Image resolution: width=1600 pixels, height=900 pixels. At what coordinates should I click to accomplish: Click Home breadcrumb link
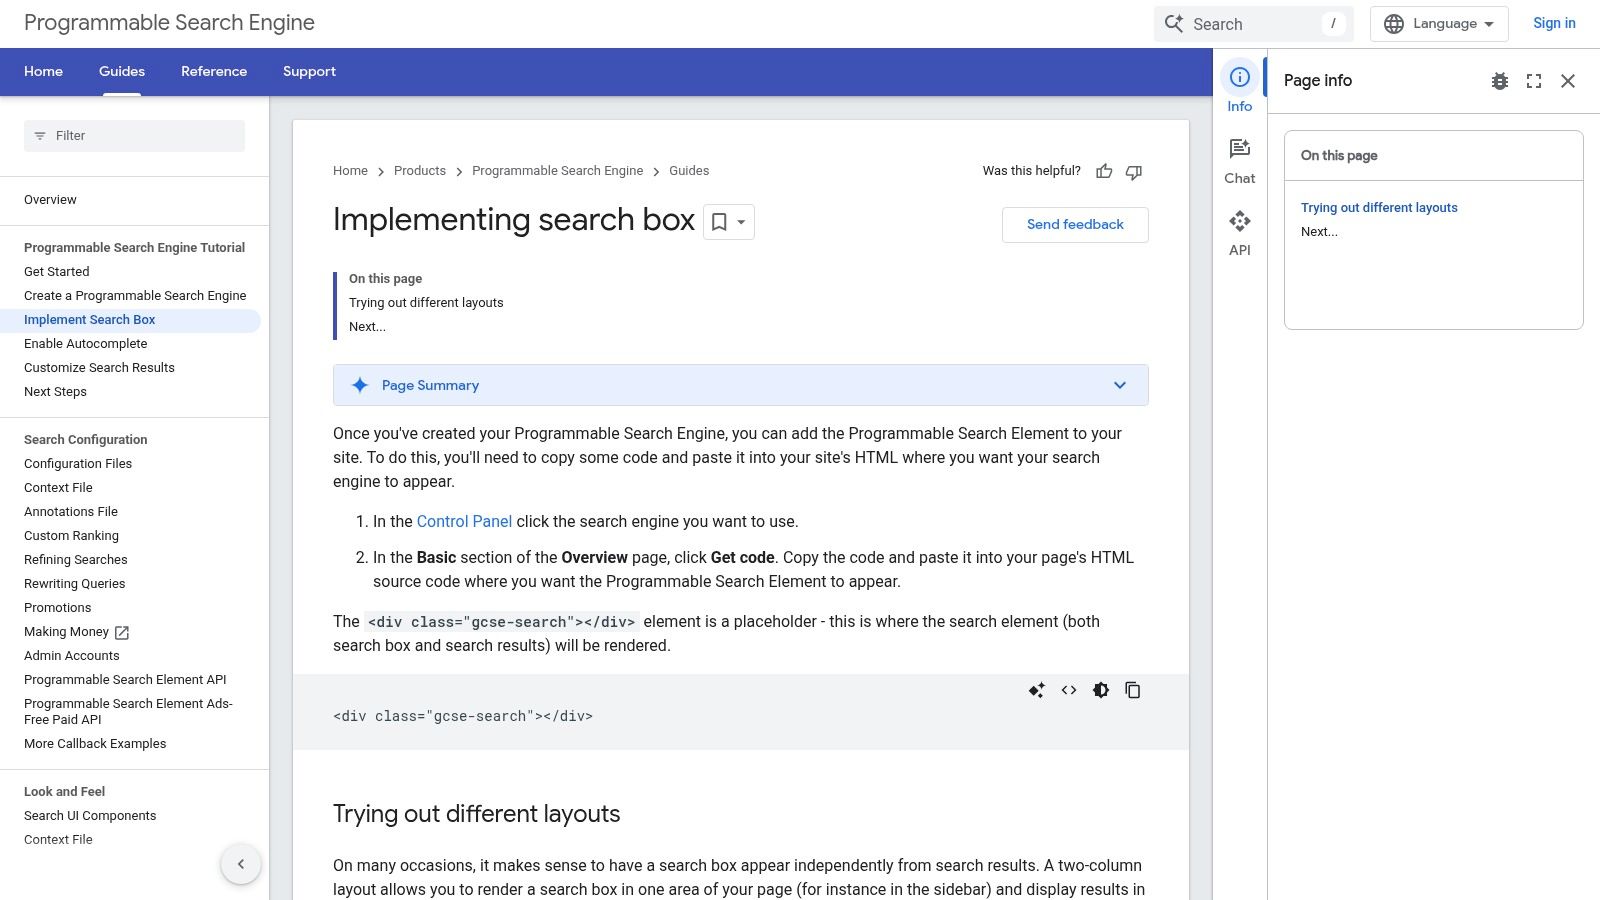(350, 171)
